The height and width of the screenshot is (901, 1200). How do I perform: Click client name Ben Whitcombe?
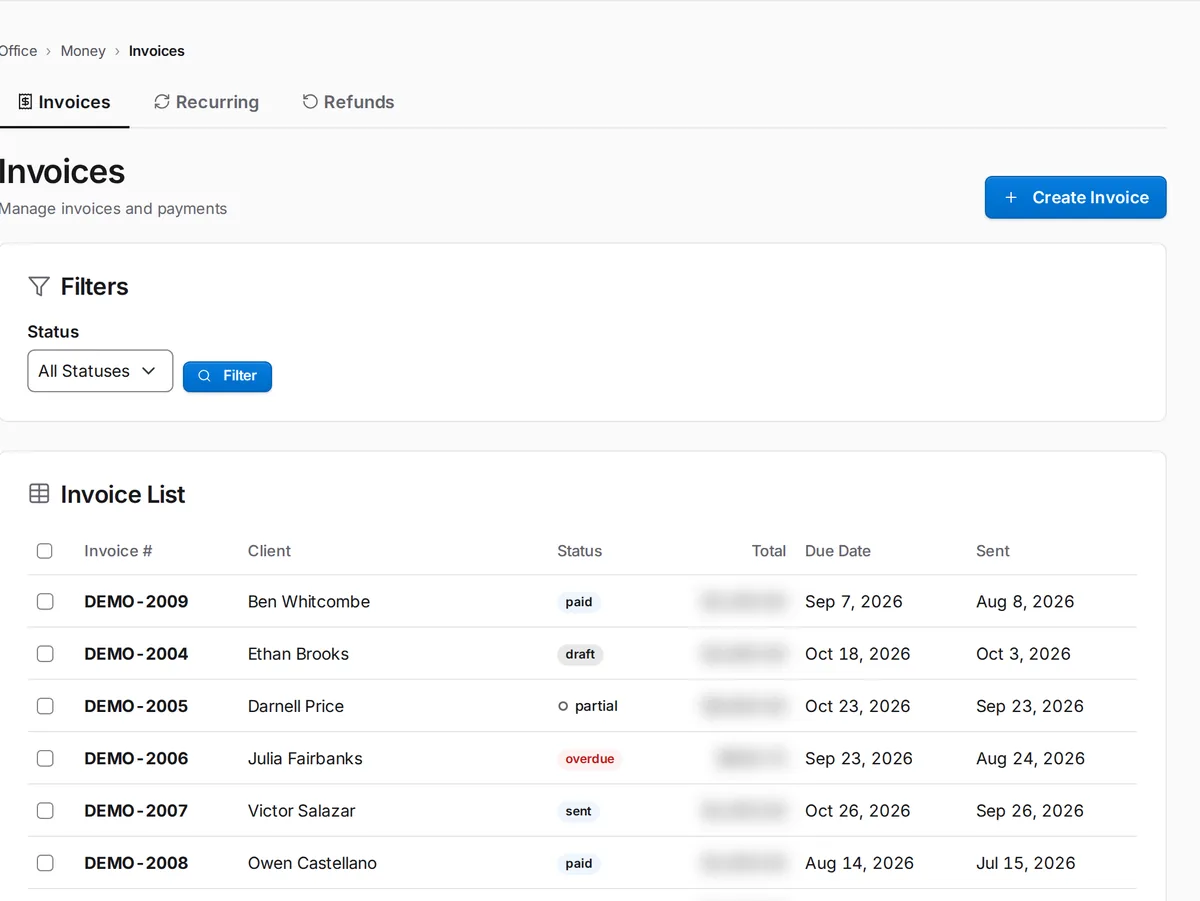point(309,602)
